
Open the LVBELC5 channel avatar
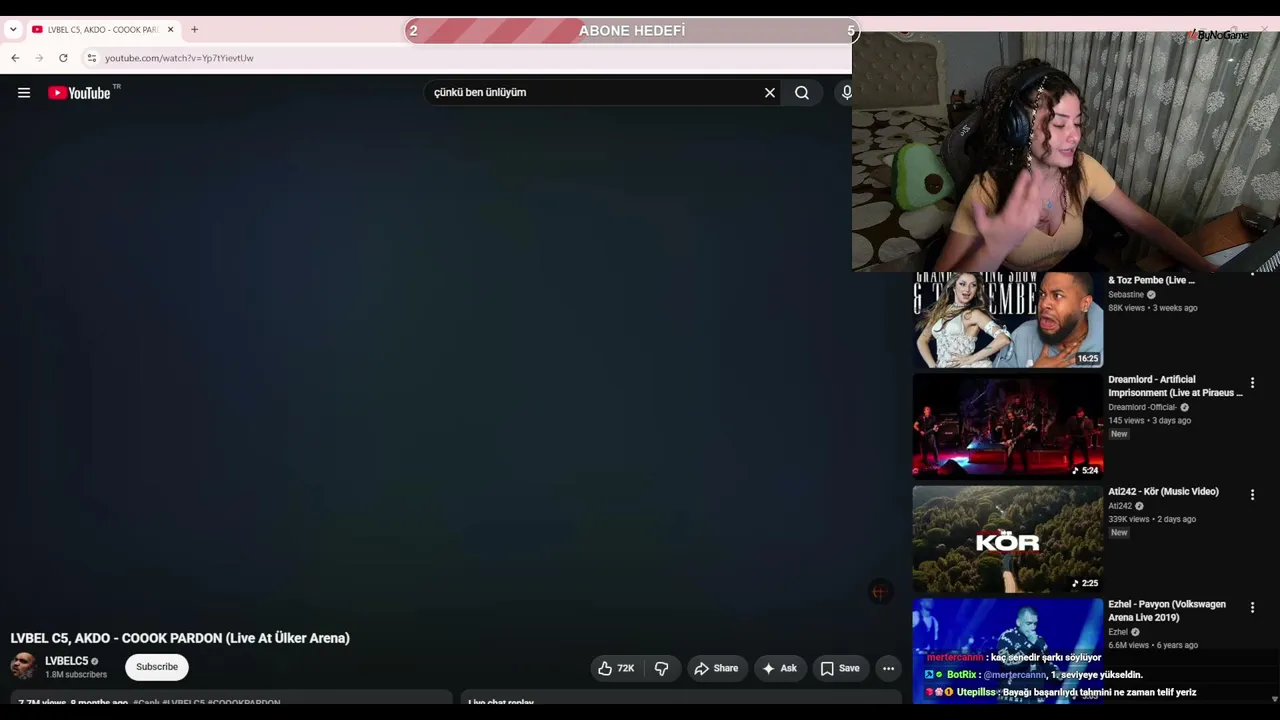point(24,666)
